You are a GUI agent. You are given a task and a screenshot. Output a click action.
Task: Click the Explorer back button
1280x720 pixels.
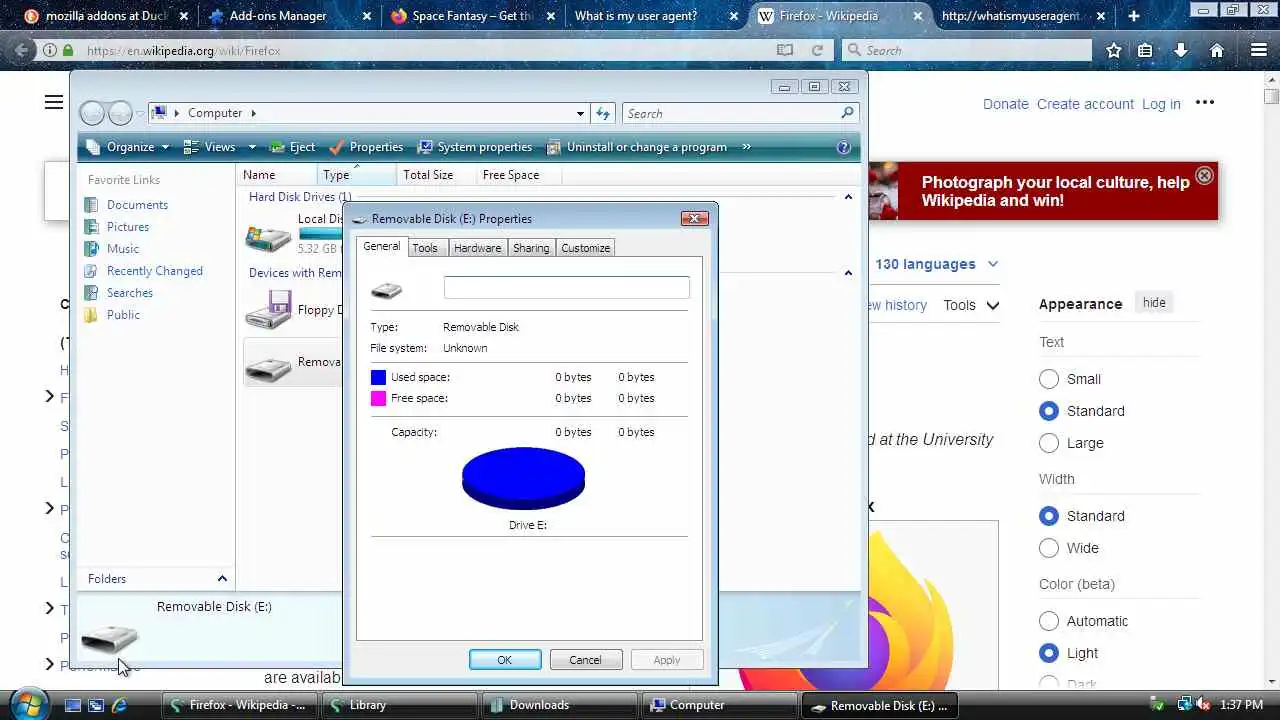[92, 113]
